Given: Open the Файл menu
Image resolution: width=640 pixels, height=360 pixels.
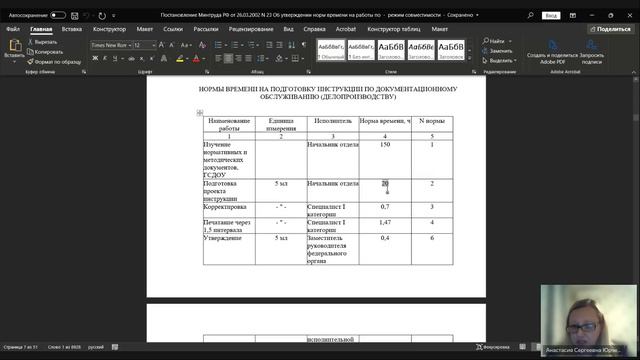Looking at the screenshot, I should click(x=13, y=29).
